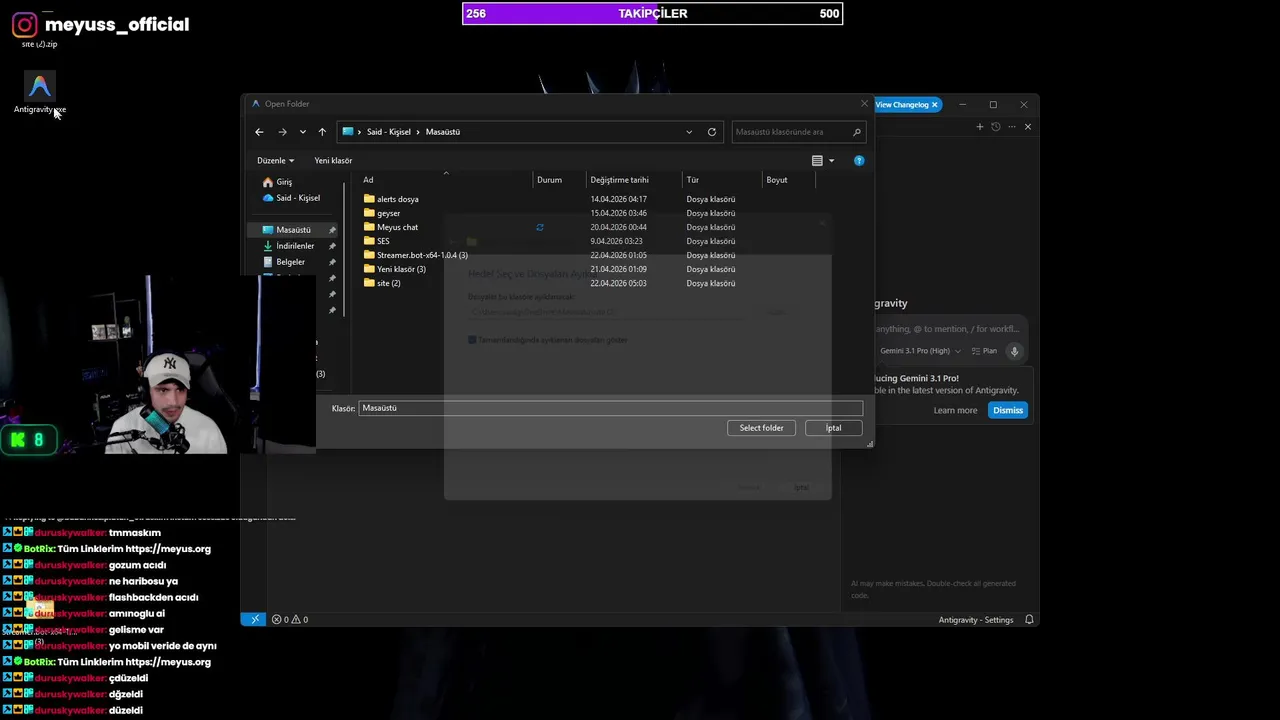This screenshot has width=1280, height=720.
Task: Click the Antigravity chat prompt input
Action: coord(949,329)
